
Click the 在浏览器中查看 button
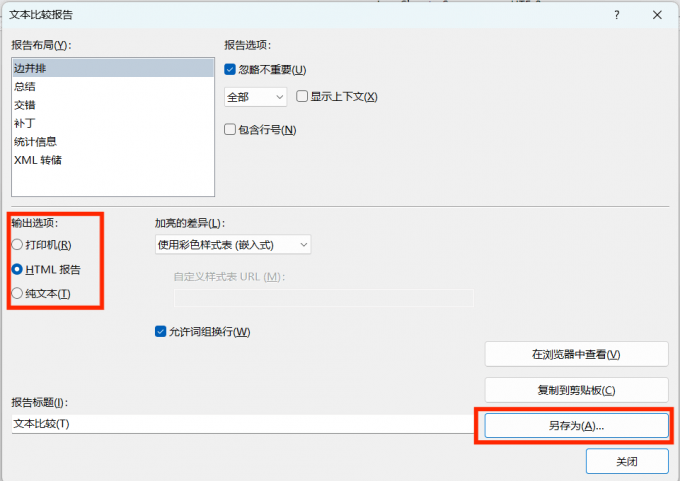click(576, 354)
